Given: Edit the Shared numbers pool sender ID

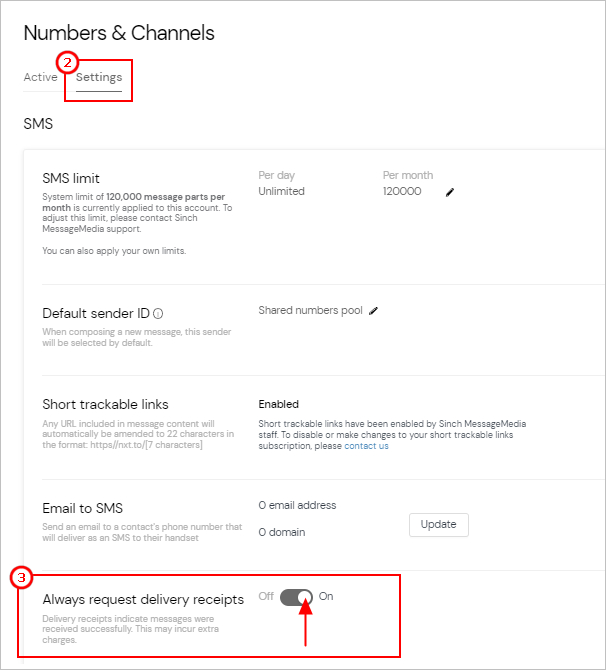Looking at the screenshot, I should (374, 311).
